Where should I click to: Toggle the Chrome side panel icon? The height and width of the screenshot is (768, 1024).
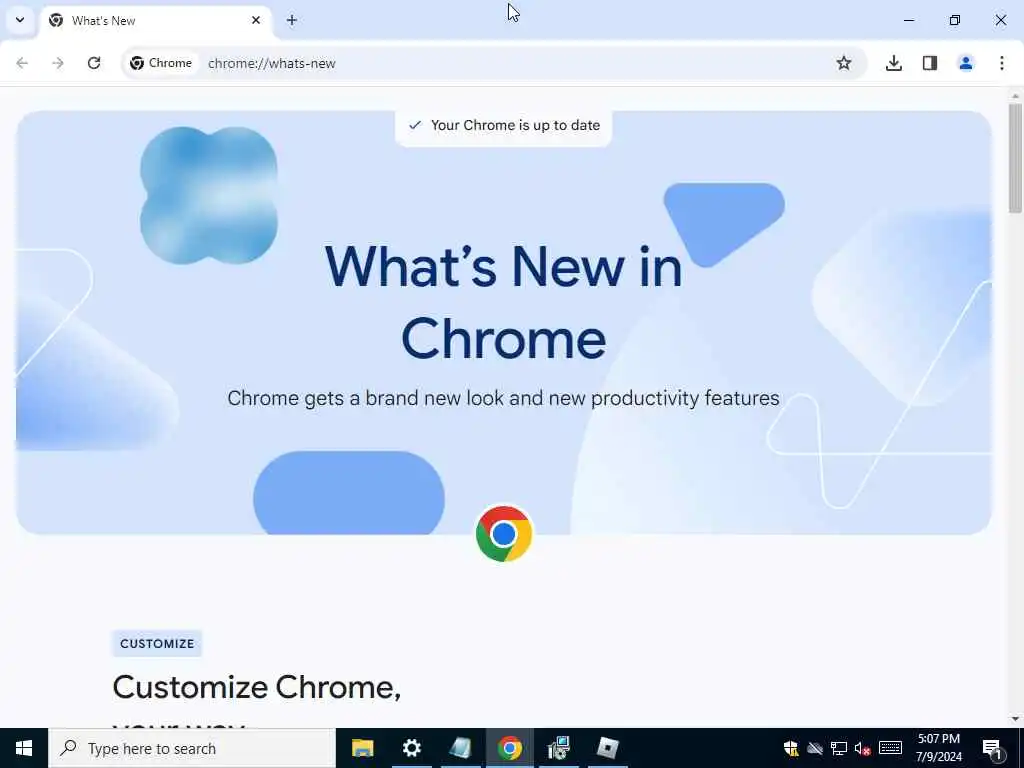[930, 63]
